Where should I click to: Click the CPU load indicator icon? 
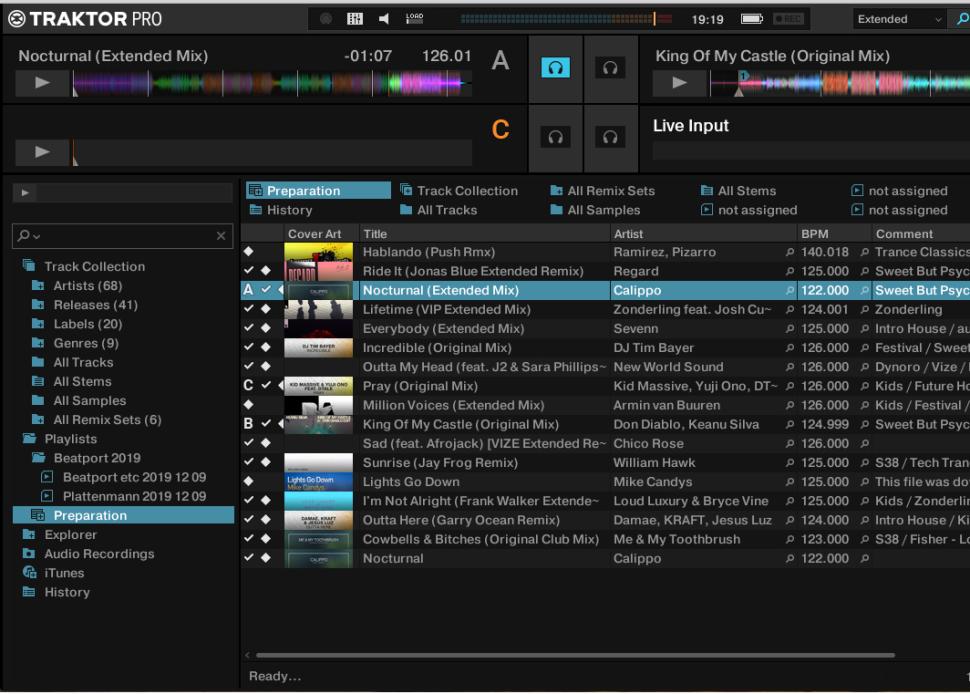click(x=414, y=19)
